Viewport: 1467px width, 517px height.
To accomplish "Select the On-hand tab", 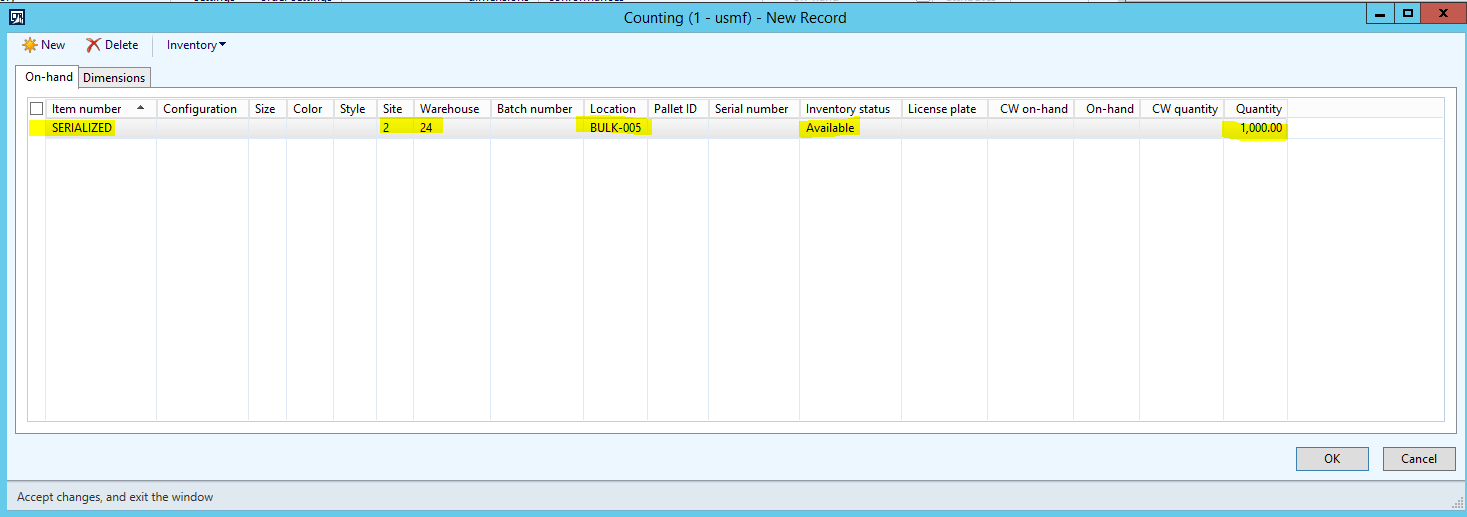I will (49, 77).
